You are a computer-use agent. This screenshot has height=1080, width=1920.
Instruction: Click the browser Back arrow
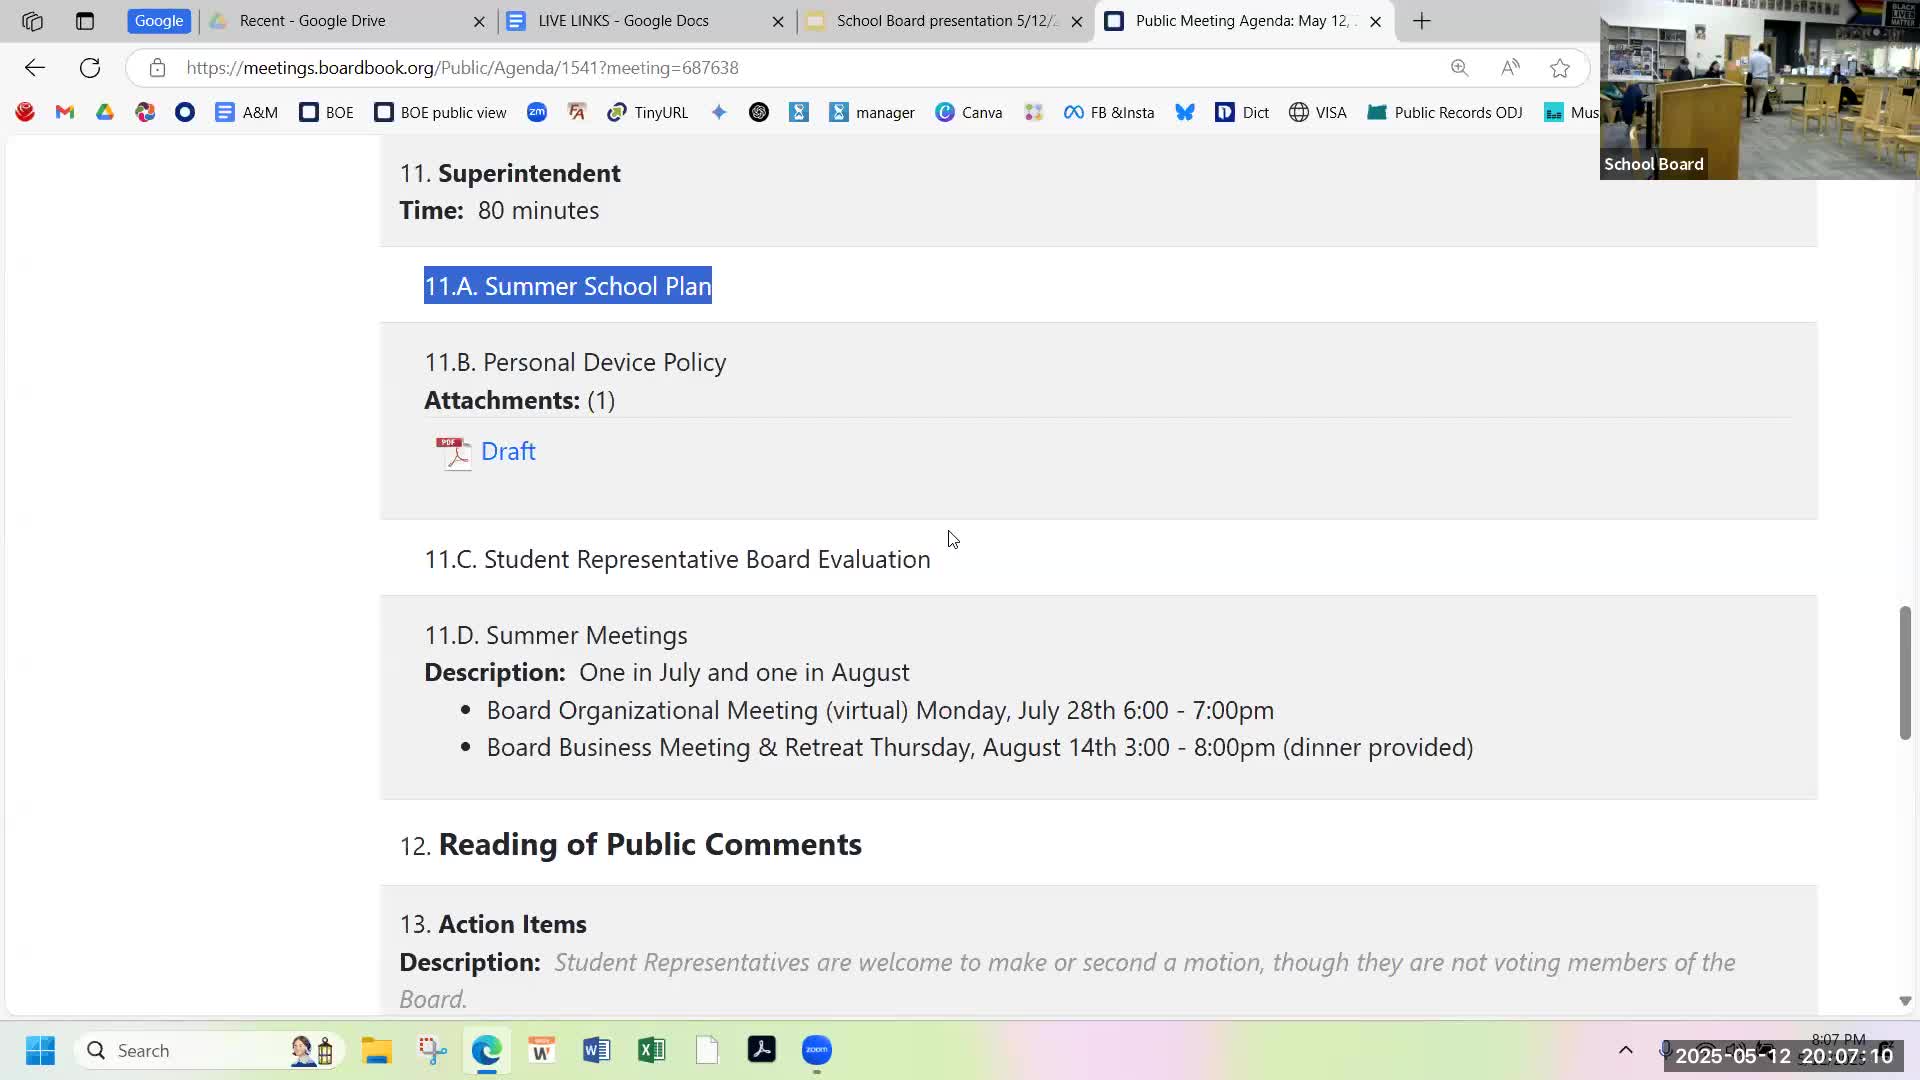point(35,68)
